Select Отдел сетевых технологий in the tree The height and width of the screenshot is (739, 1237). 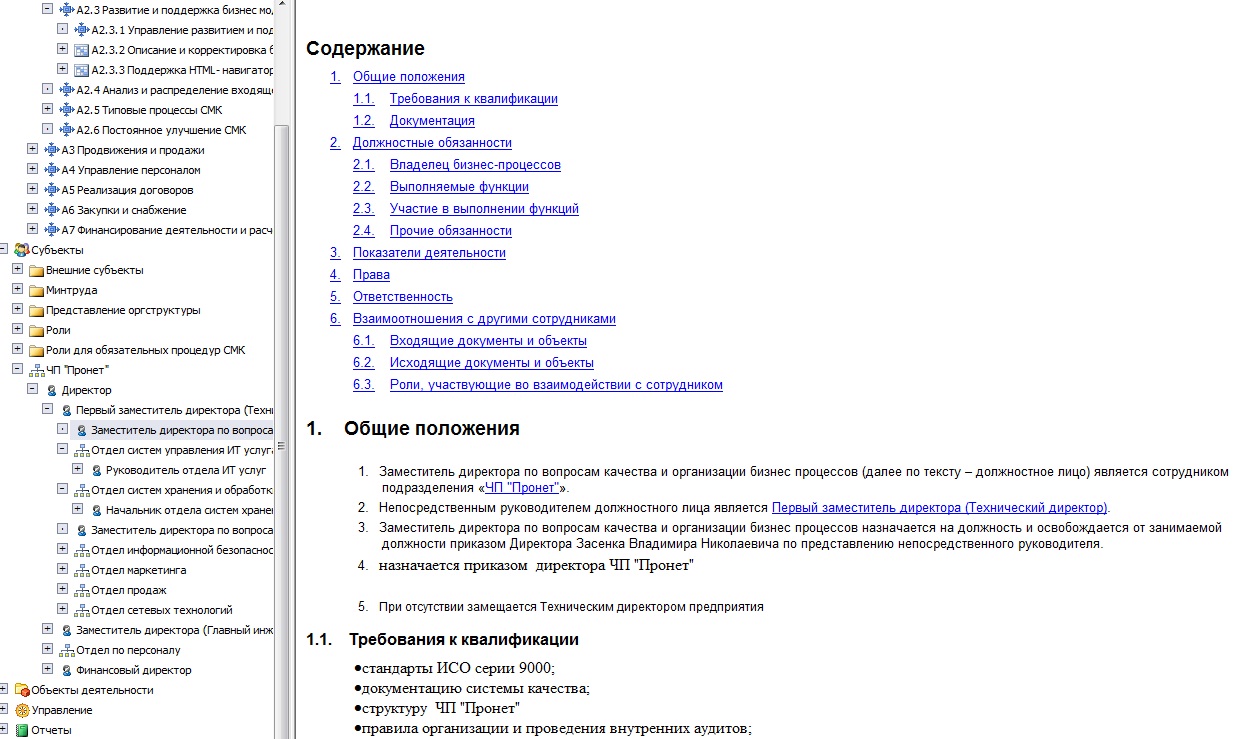(161, 610)
